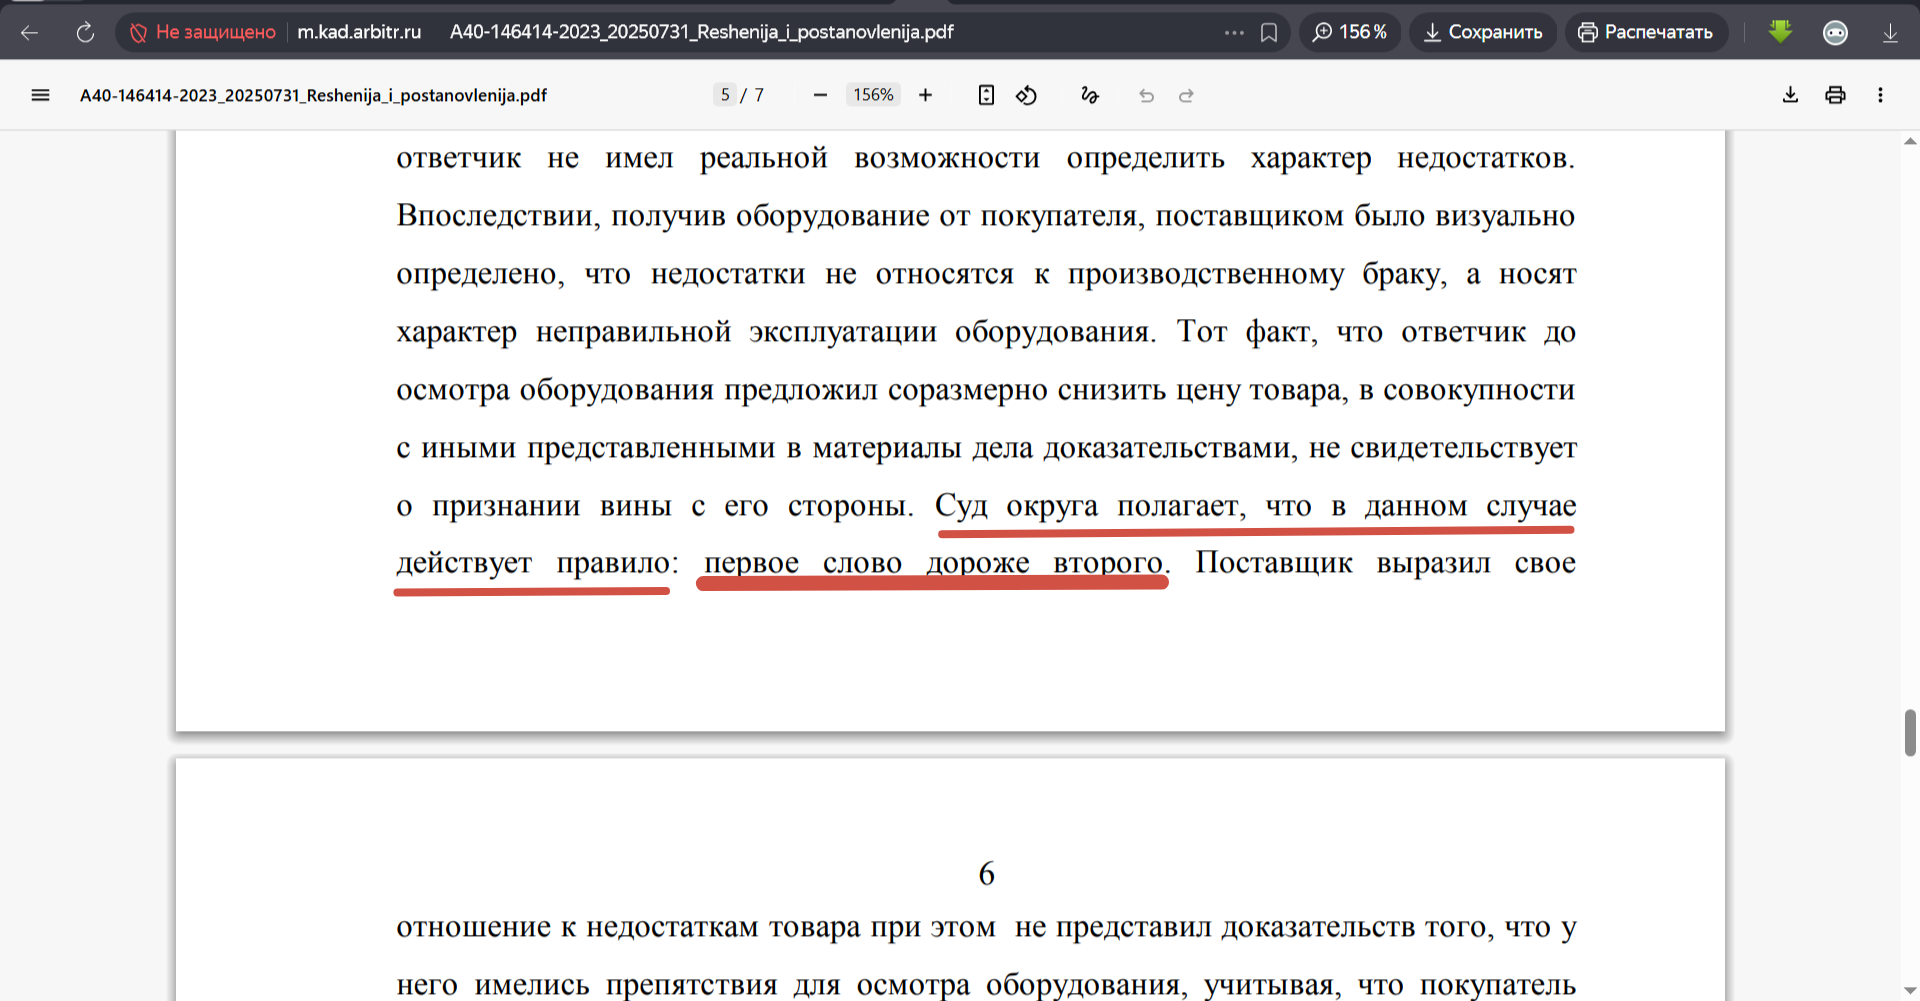Click the Сохранить button
1920x1001 pixels.
click(x=1483, y=32)
